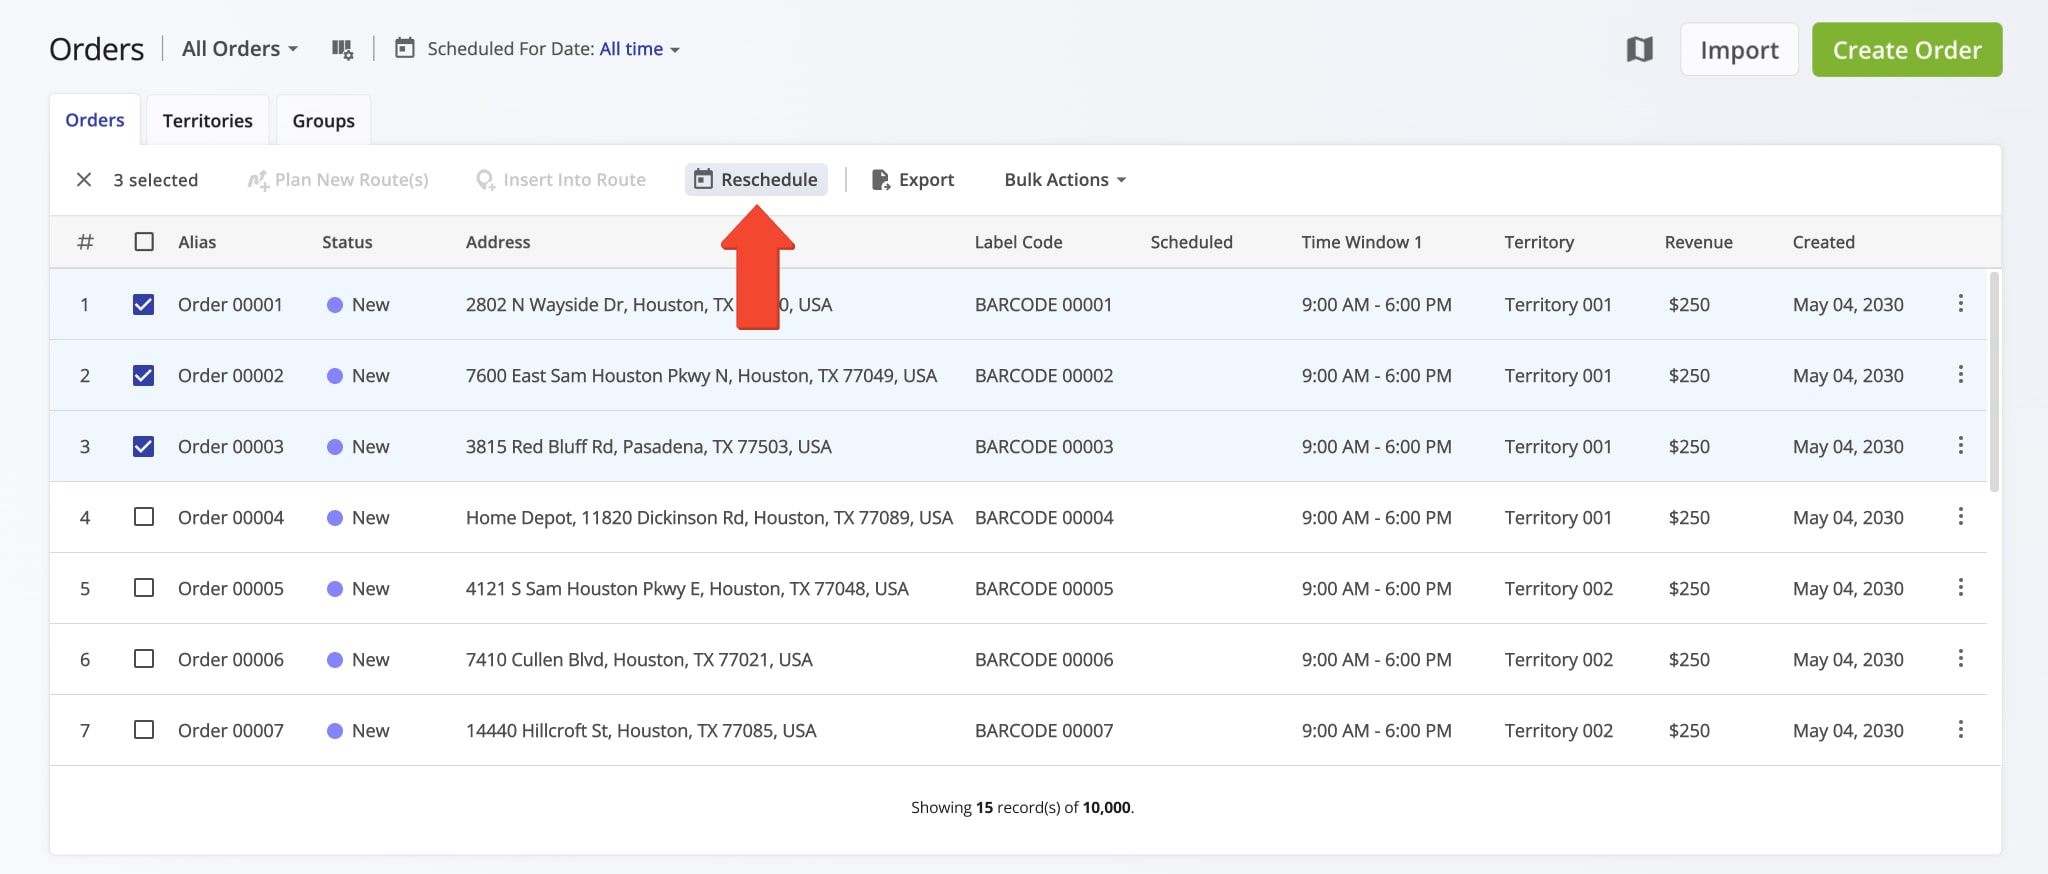Viewport: 2048px width, 874px height.
Task: Switch to the Groups tab
Action: pyautogui.click(x=323, y=121)
